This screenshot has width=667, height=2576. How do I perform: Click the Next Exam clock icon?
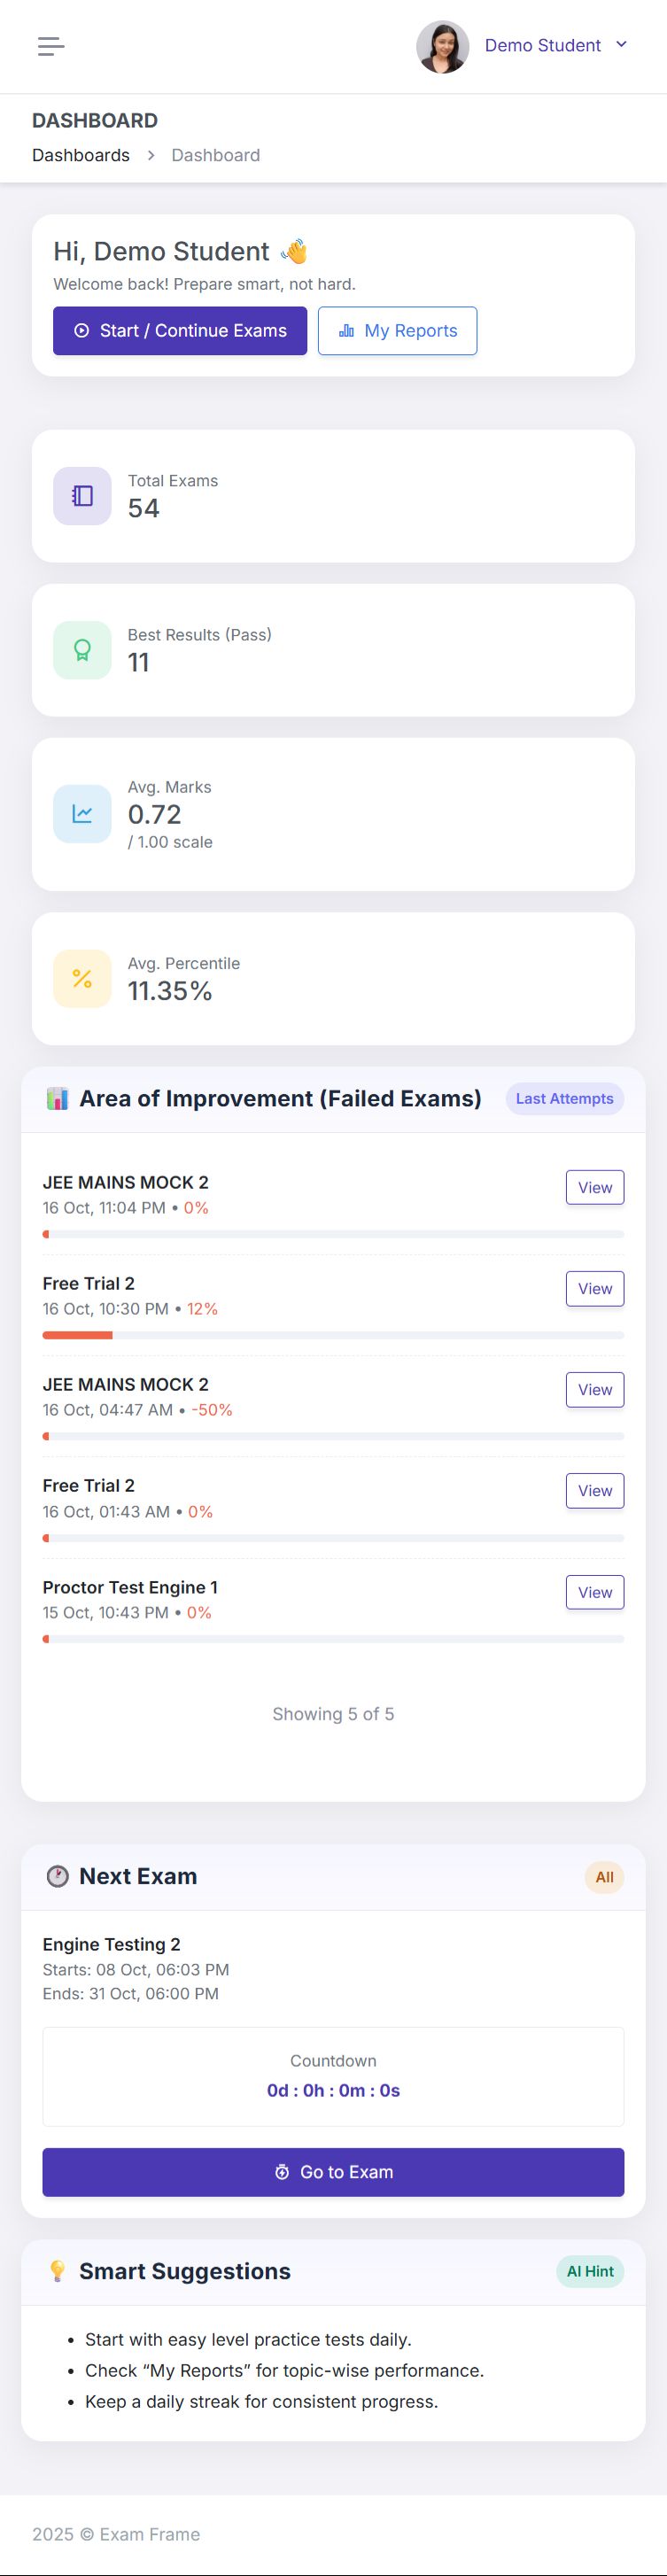point(58,1876)
